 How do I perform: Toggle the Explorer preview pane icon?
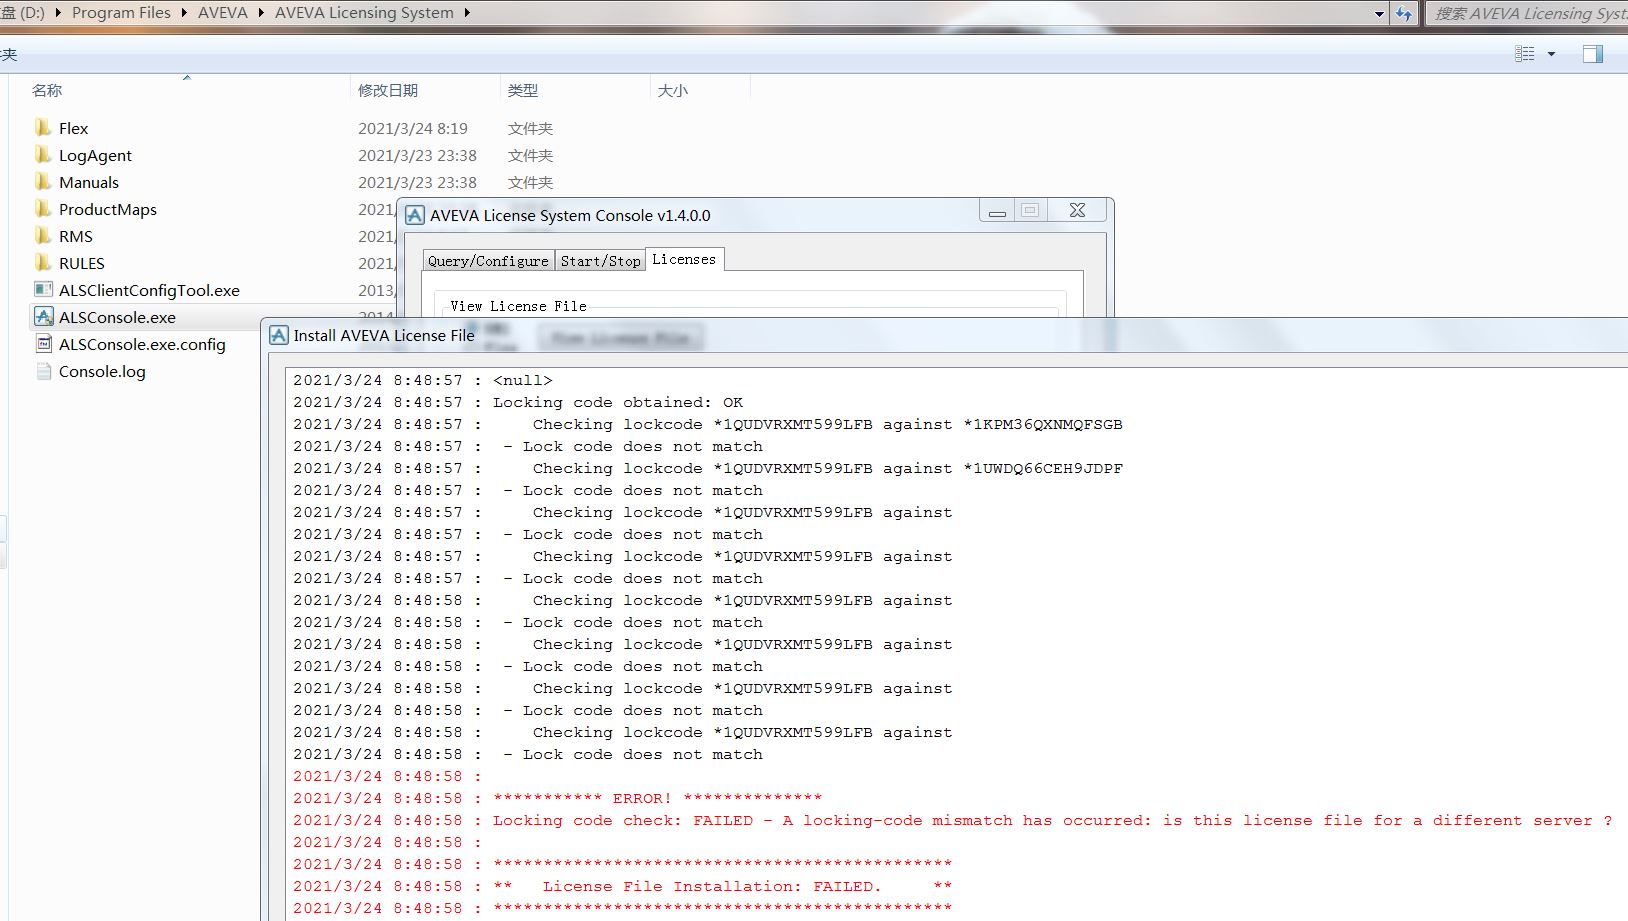[x=1593, y=54]
